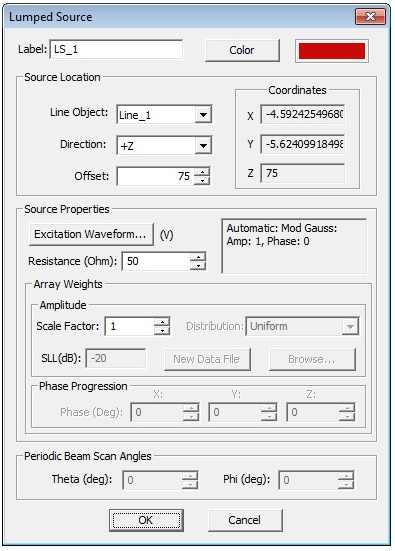Click the Scale Factor input field

click(130, 326)
